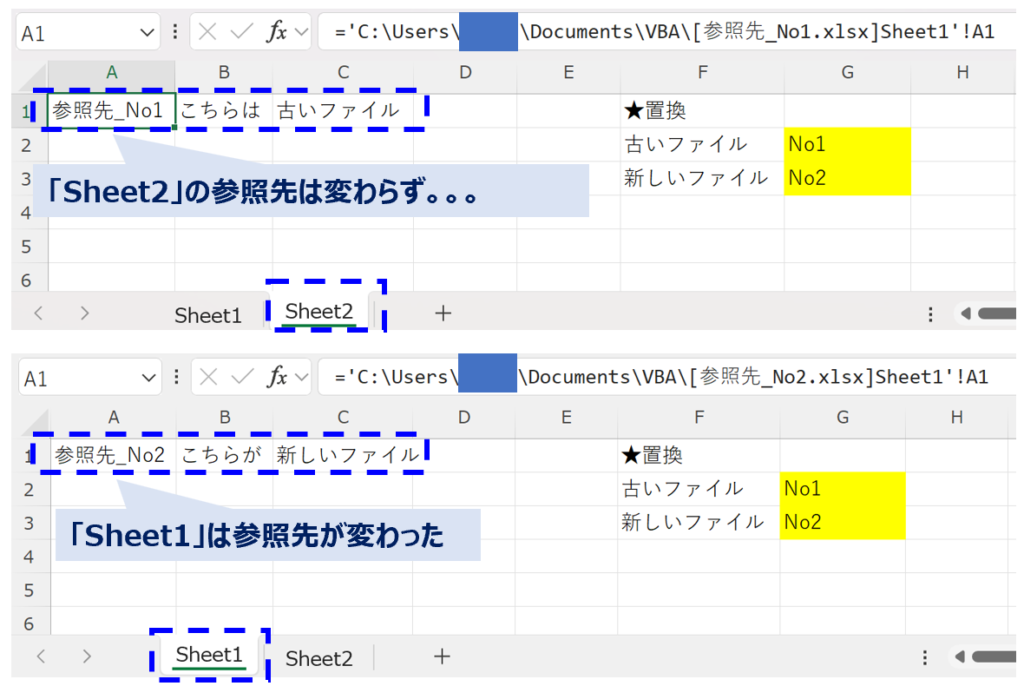
Task: Click the select-all corner triangle in the bottom window
Action: [x=37, y=423]
